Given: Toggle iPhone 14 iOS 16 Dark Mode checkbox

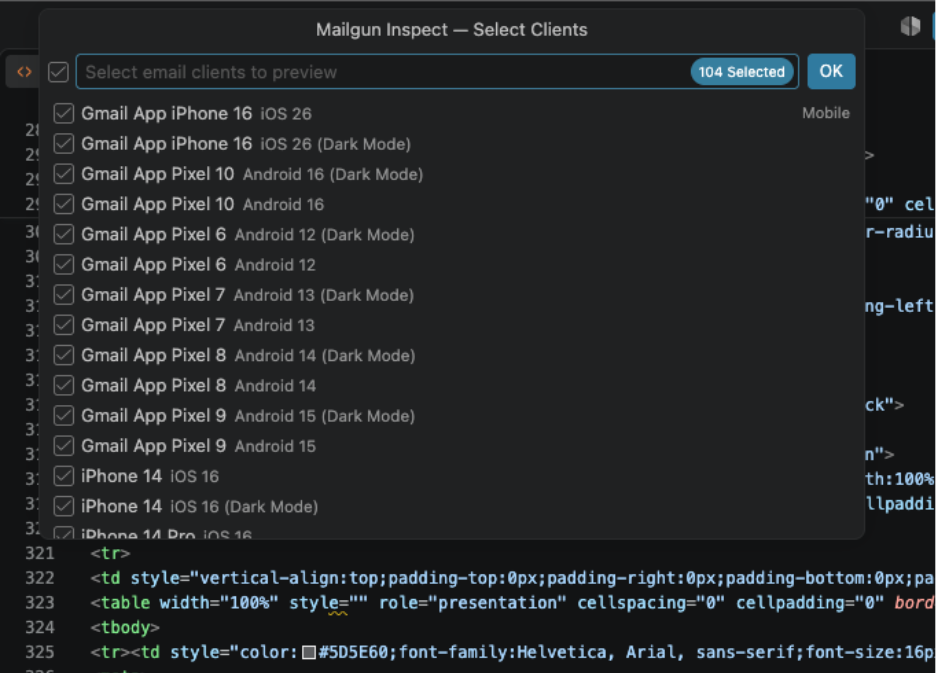Looking at the screenshot, I should (x=64, y=506).
